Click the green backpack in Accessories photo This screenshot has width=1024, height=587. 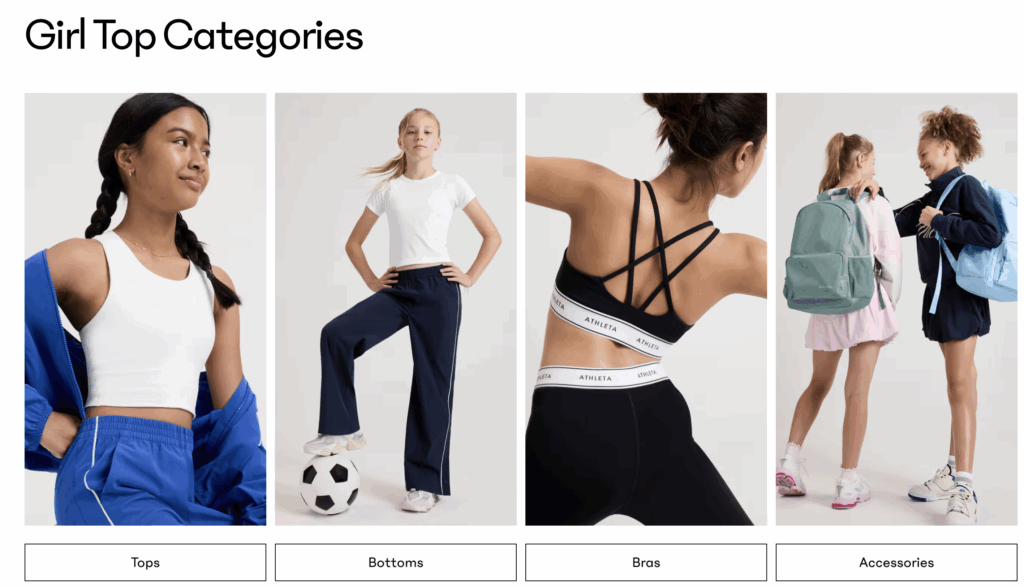click(x=829, y=251)
